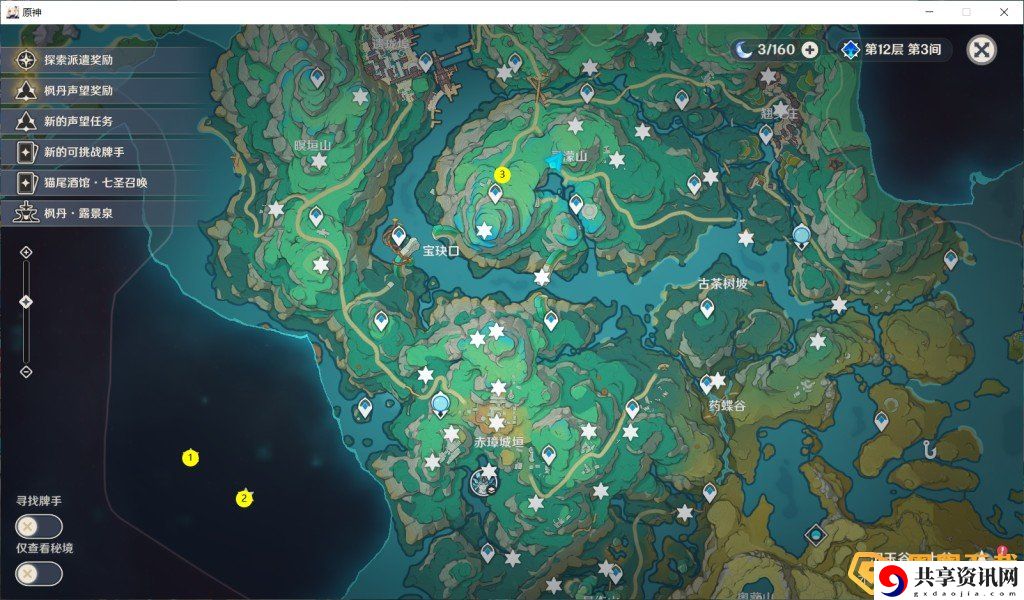The width and height of the screenshot is (1024, 600).
Task: Toggle the 仅查看秘境 switch
Action: (x=39, y=574)
